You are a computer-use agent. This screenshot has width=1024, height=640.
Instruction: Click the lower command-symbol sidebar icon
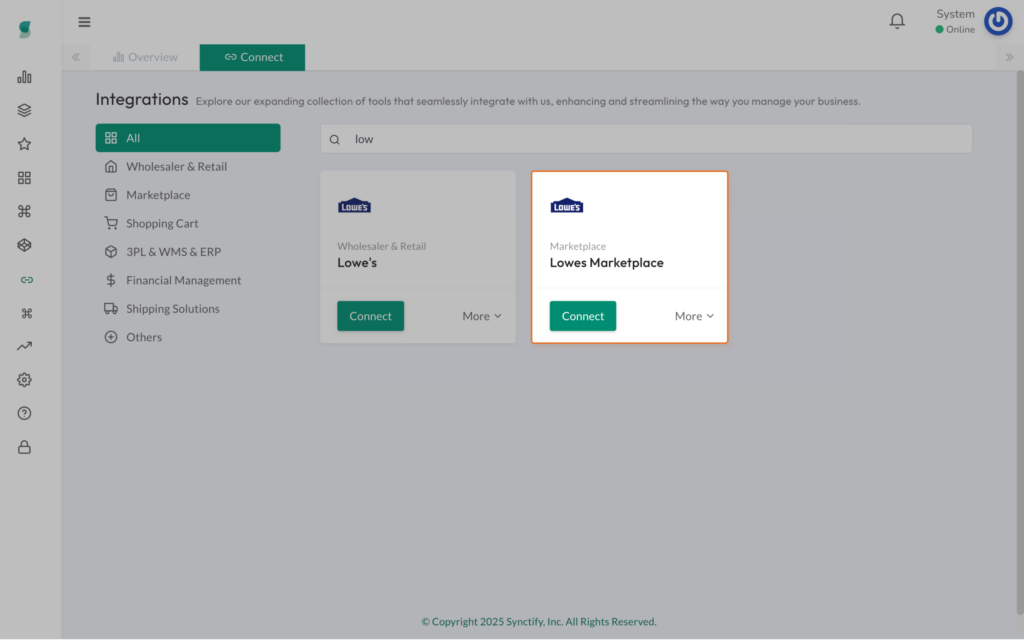27,313
